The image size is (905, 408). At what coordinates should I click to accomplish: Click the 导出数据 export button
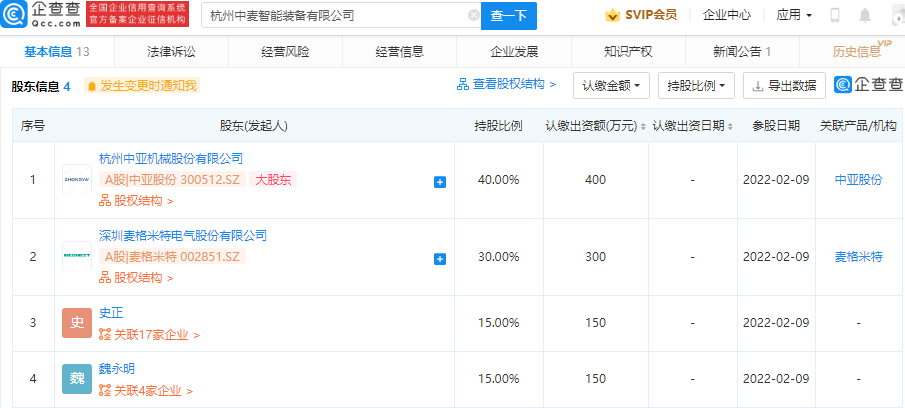coord(785,86)
